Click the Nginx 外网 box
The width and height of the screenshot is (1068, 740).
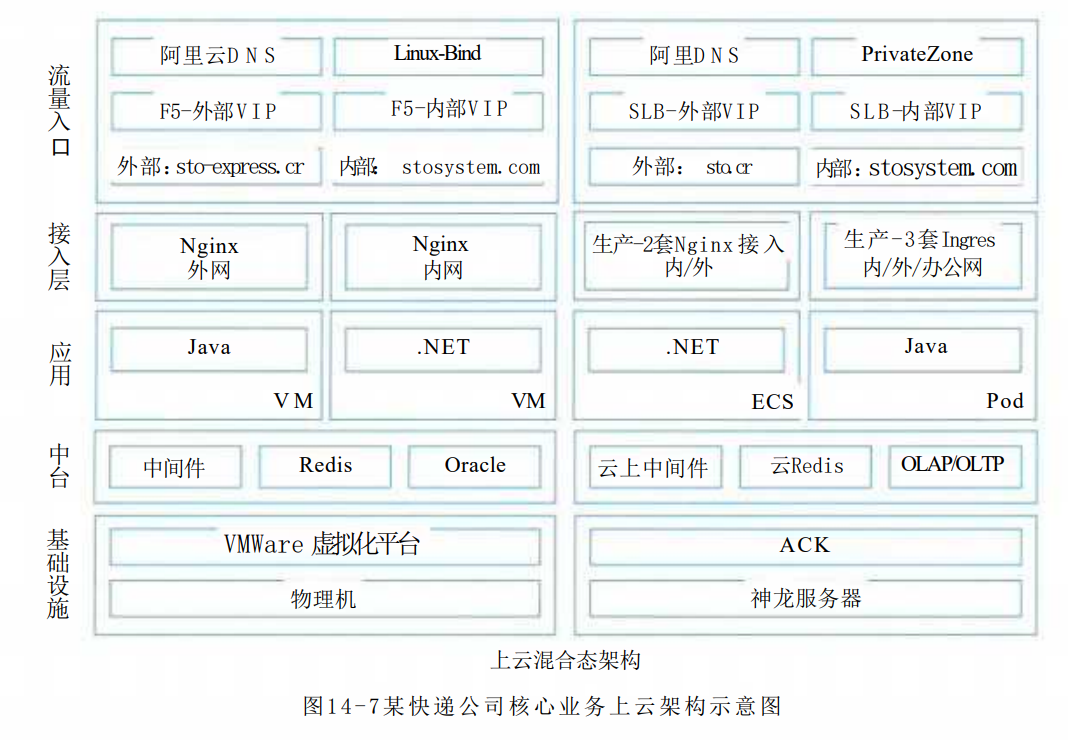[209, 258]
